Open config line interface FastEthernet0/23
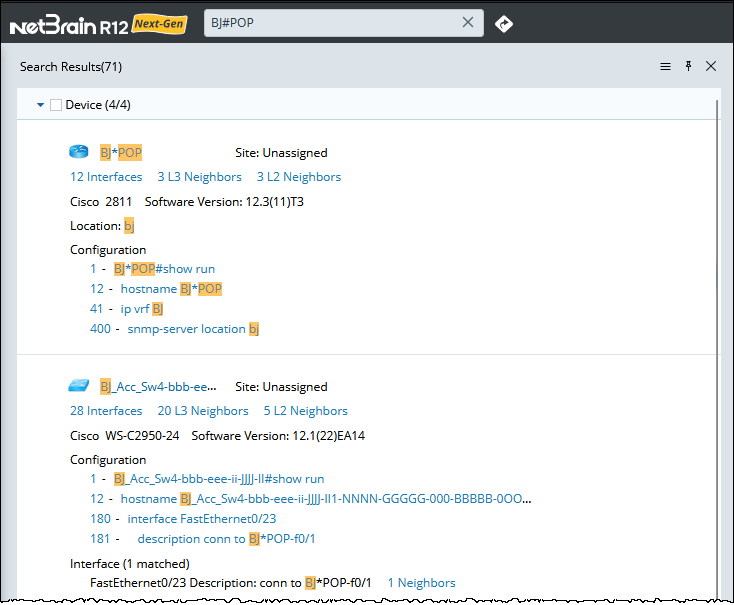Viewport: 734px width, 605px height. click(x=202, y=519)
